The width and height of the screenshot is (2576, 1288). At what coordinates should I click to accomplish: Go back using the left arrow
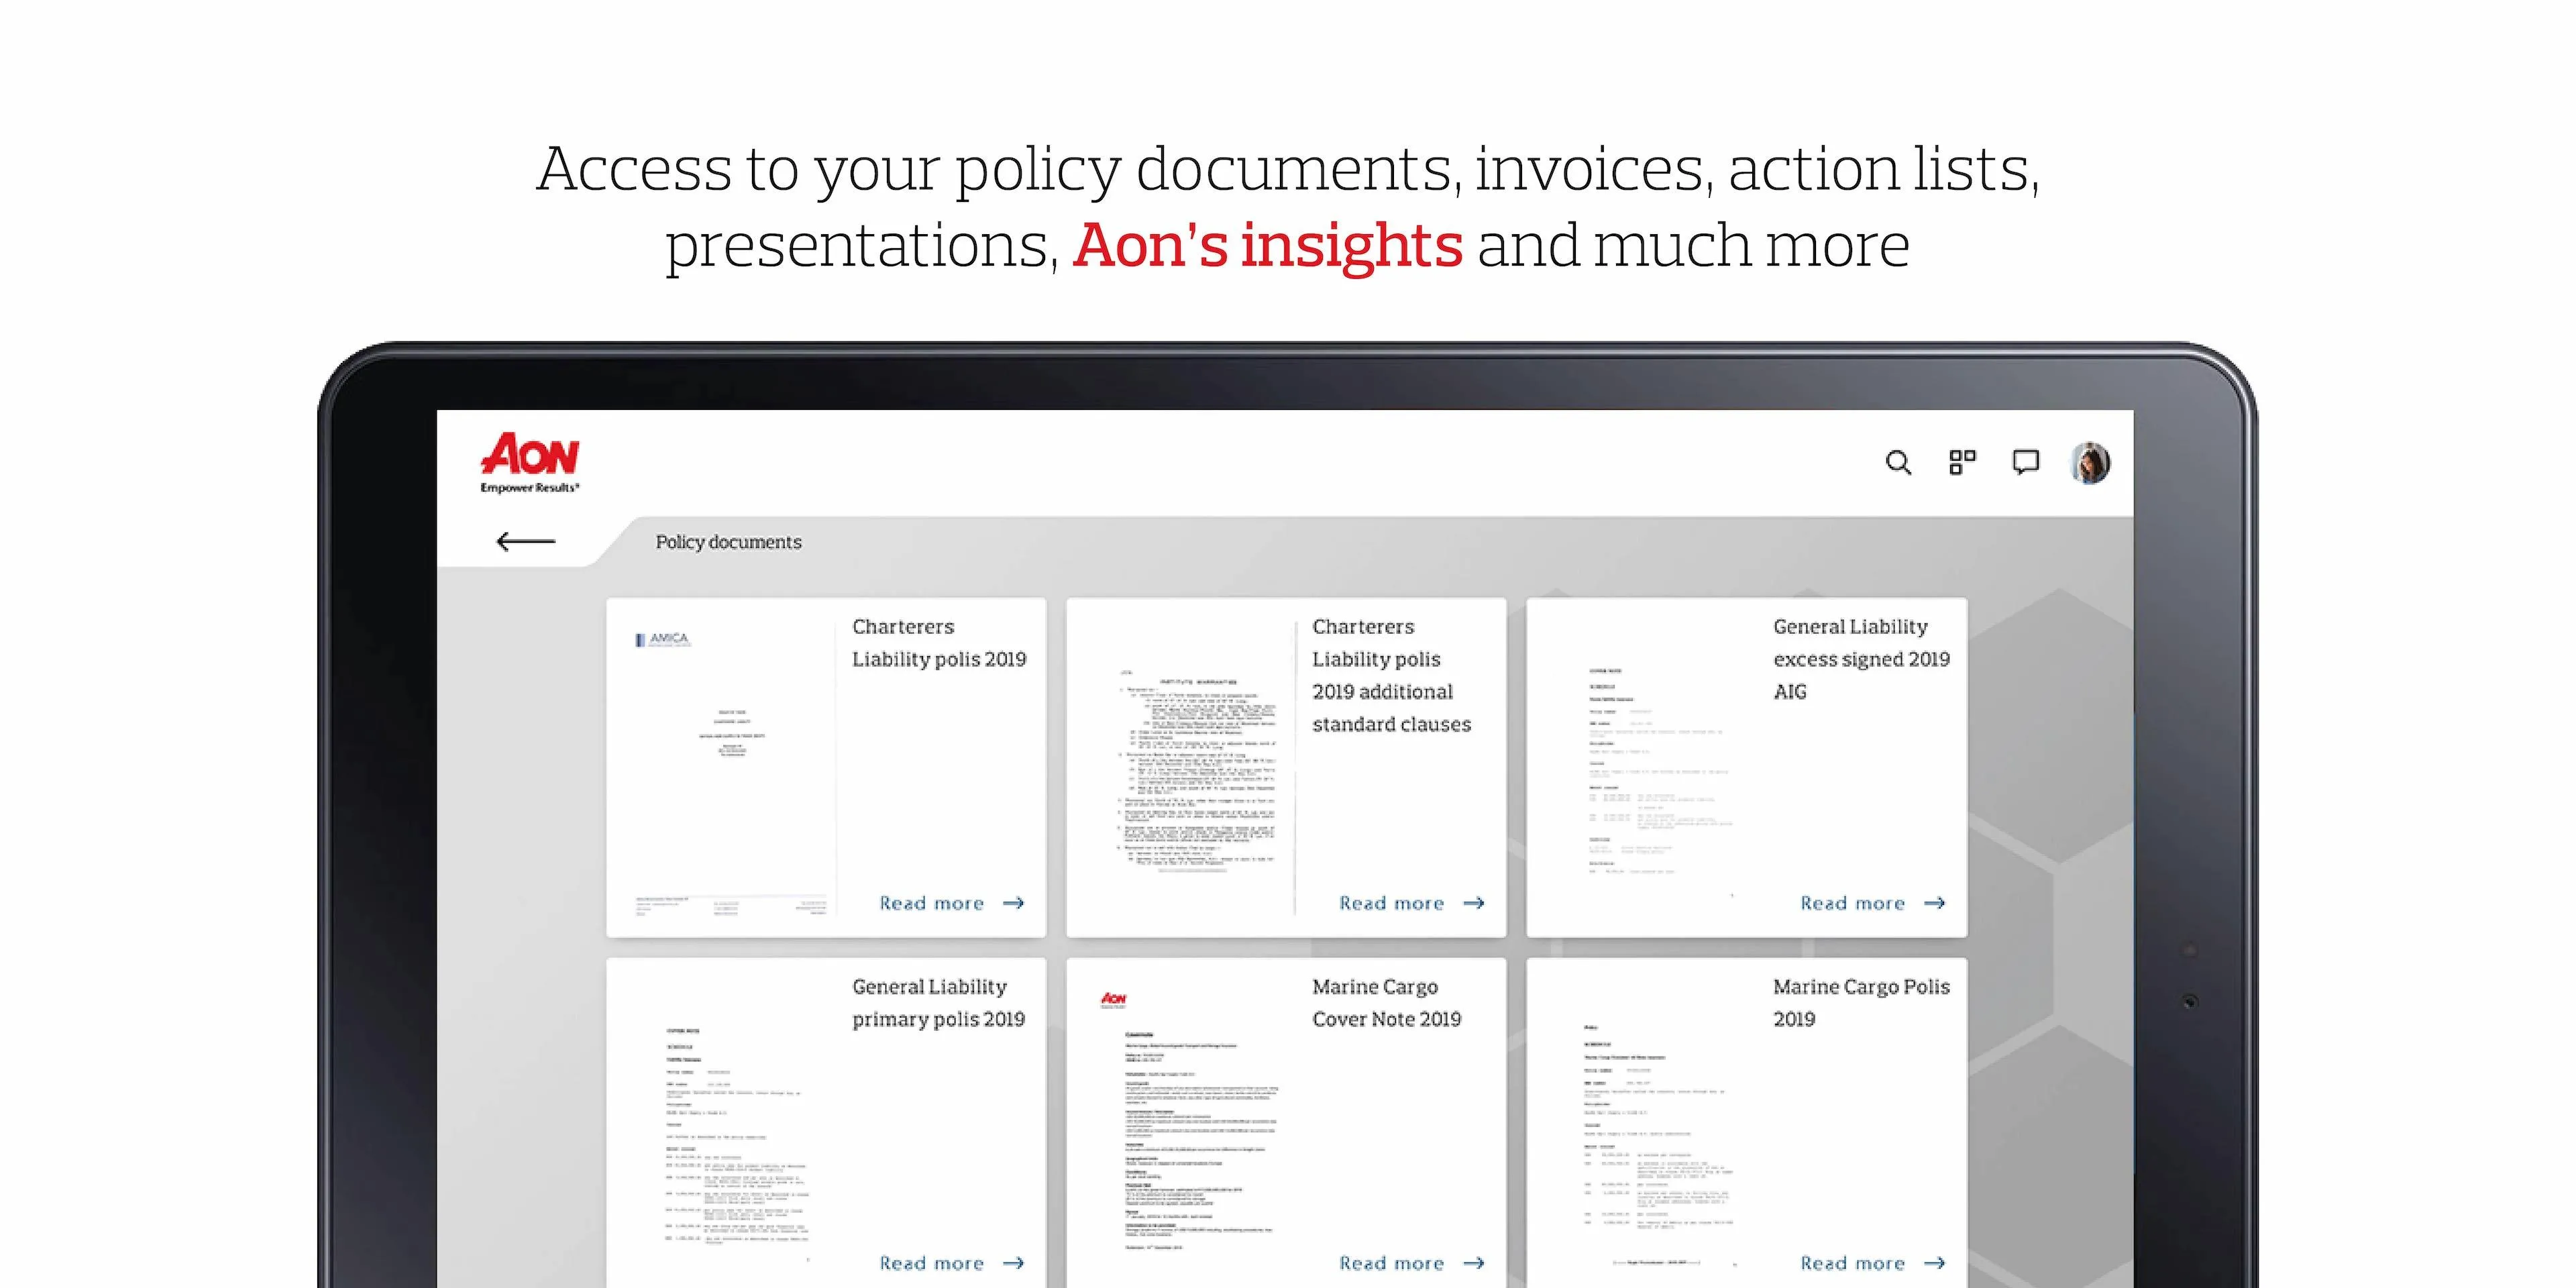(526, 542)
